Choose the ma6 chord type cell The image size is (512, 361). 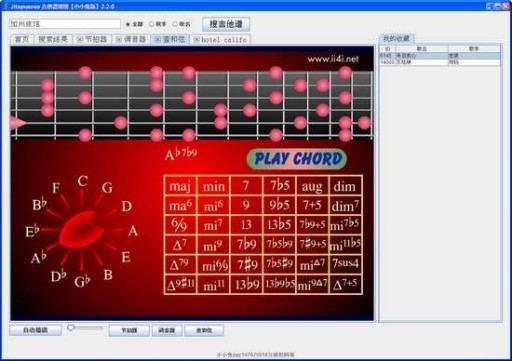(x=180, y=205)
